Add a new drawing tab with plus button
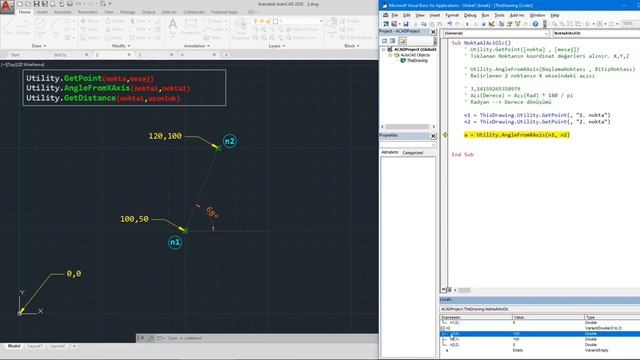640x360 pixels. coord(226,54)
